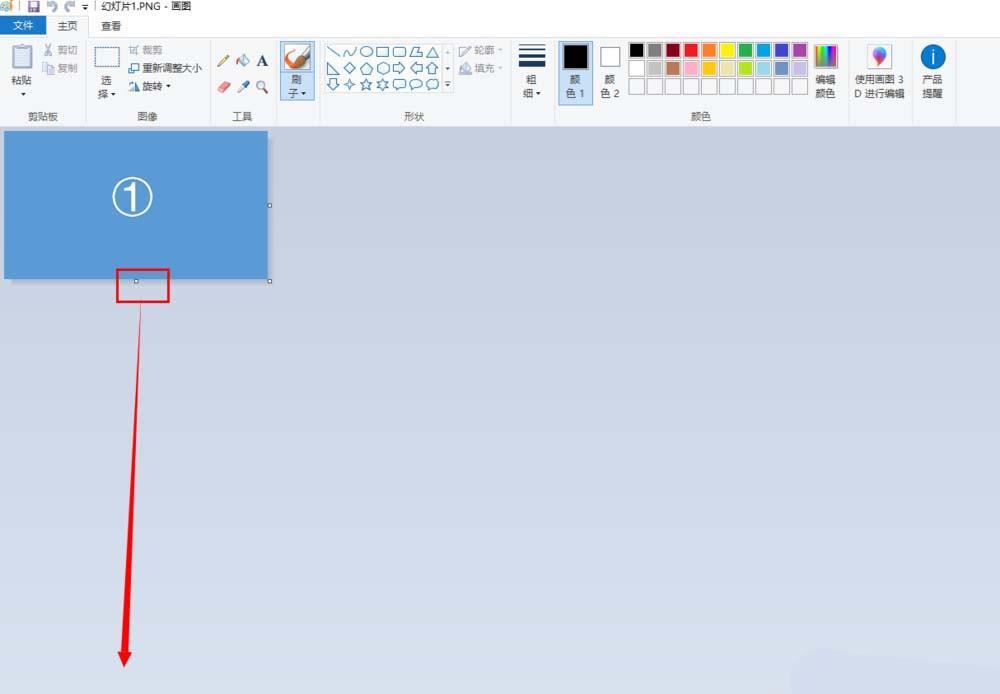
Task: Click the Save icon in quick access toolbar
Action: [x=35, y=6]
